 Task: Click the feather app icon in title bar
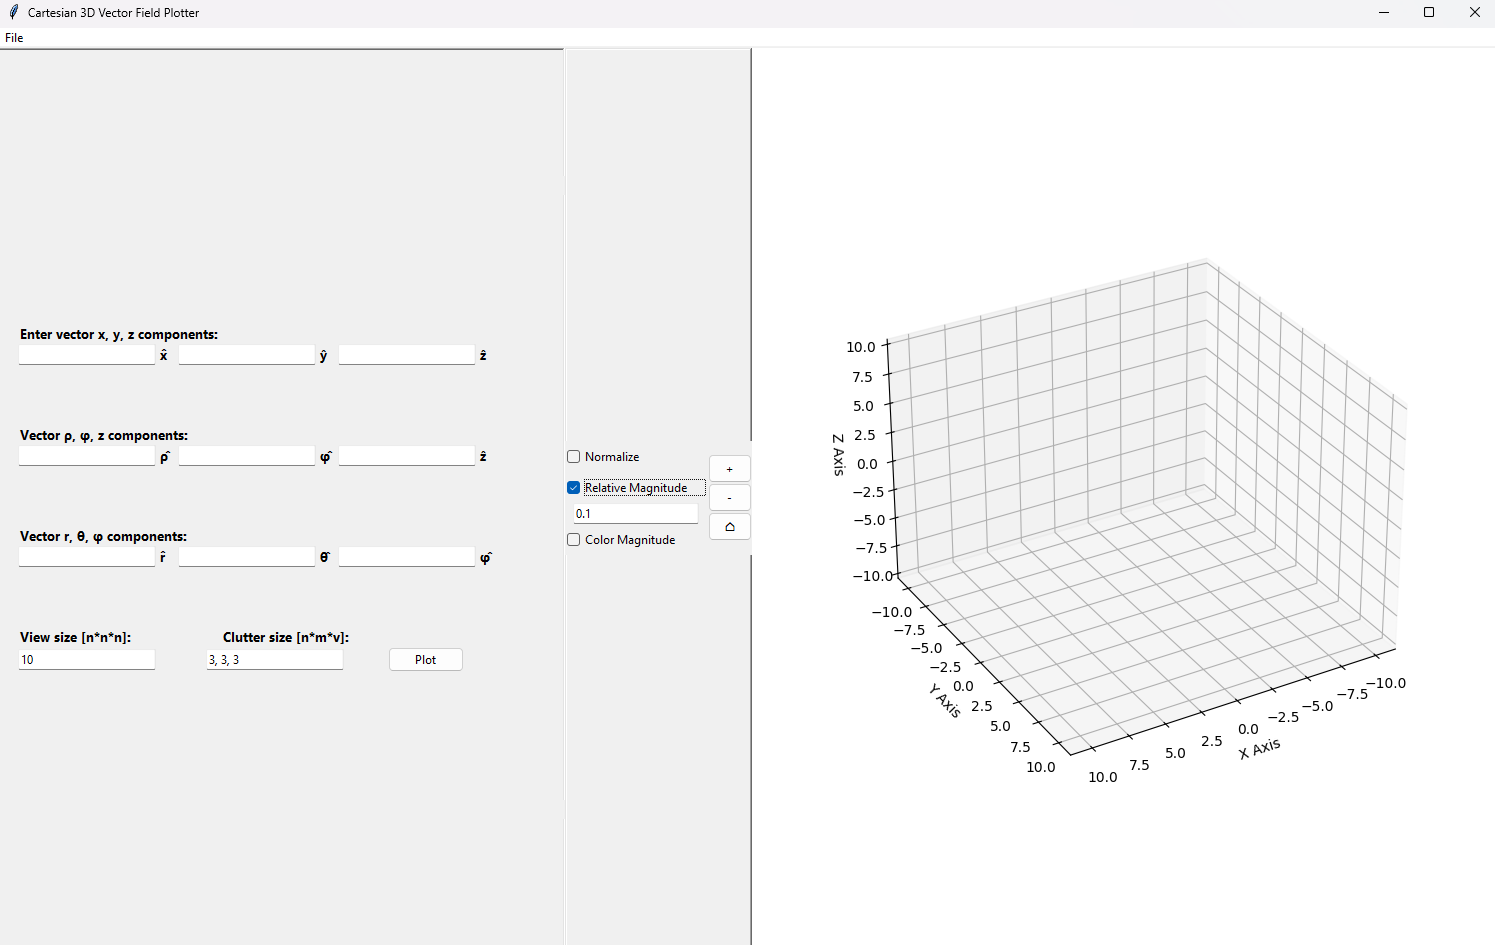pos(13,12)
